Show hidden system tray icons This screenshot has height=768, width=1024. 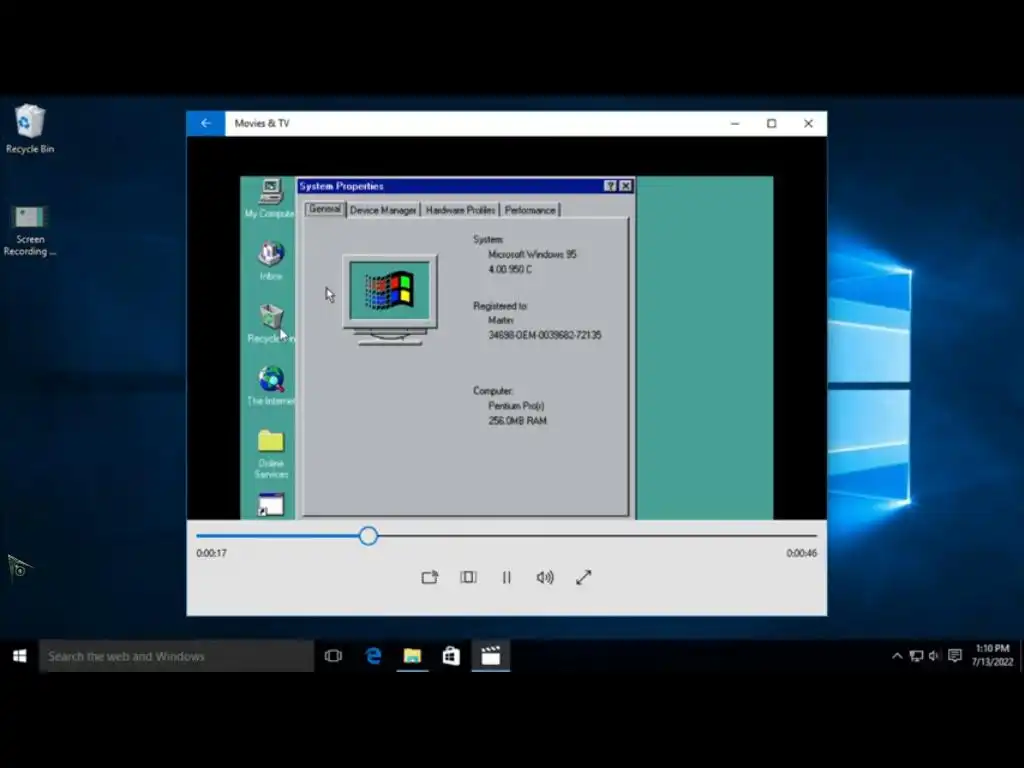(x=897, y=656)
